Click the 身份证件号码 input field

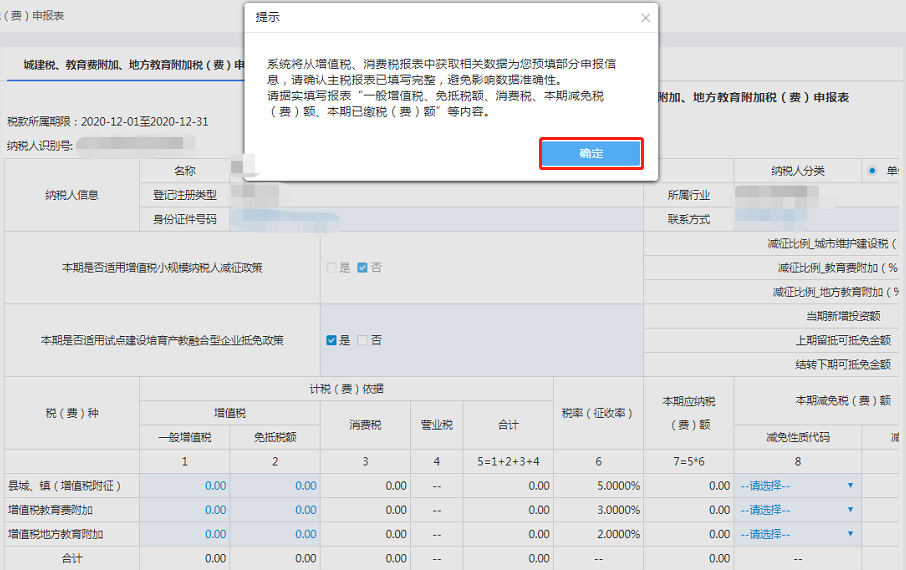[435, 219]
